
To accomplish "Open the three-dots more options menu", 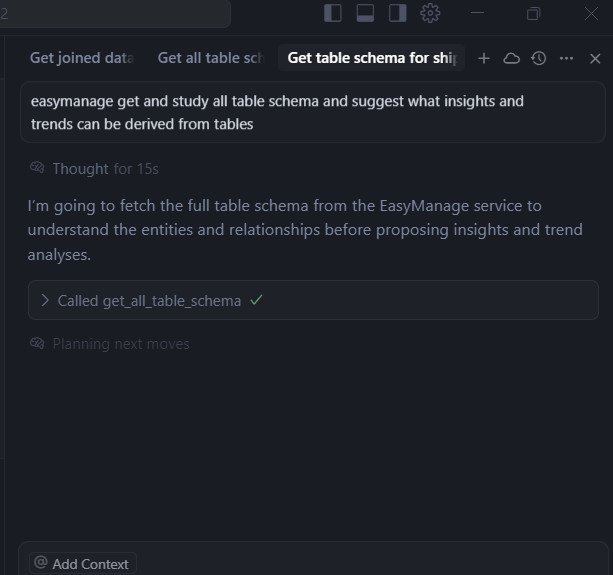I will click(x=566, y=58).
